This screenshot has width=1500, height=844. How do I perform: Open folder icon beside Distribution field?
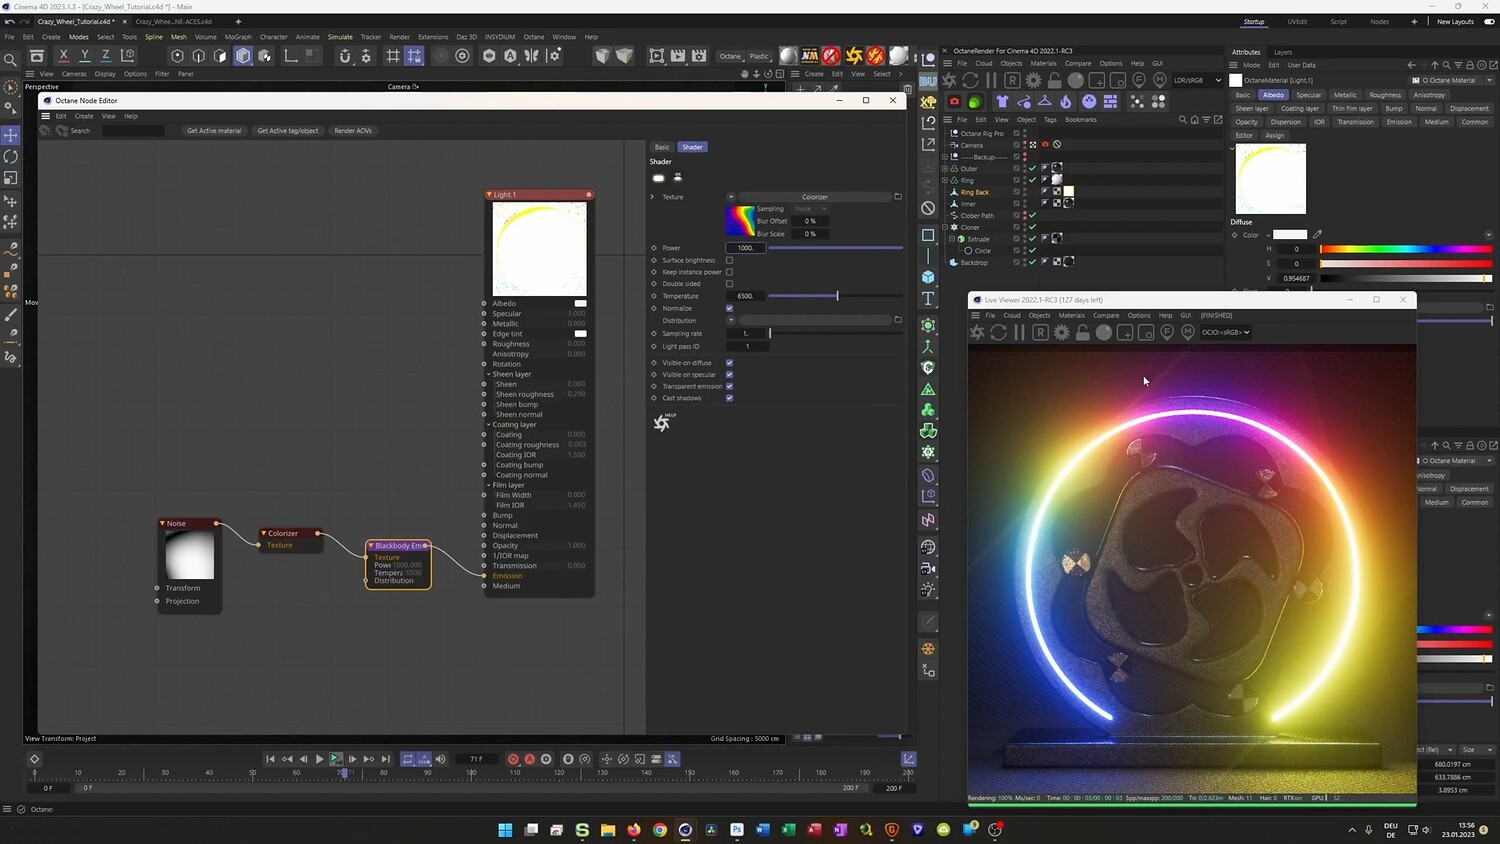[x=898, y=320]
